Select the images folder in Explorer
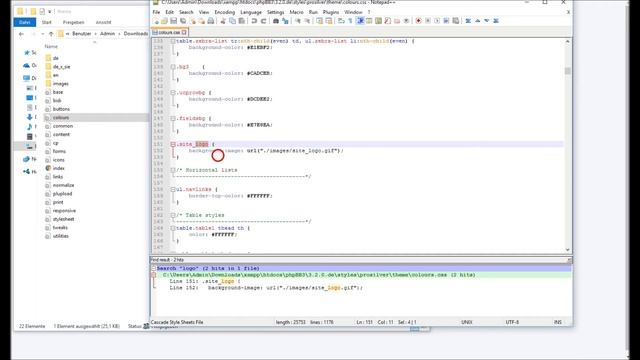The image size is (640, 360). pyautogui.click(x=61, y=84)
